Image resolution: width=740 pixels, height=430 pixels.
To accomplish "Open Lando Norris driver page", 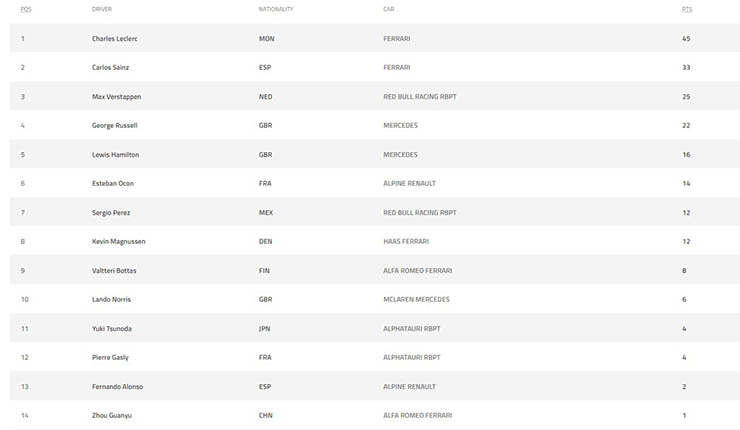I will point(110,300).
